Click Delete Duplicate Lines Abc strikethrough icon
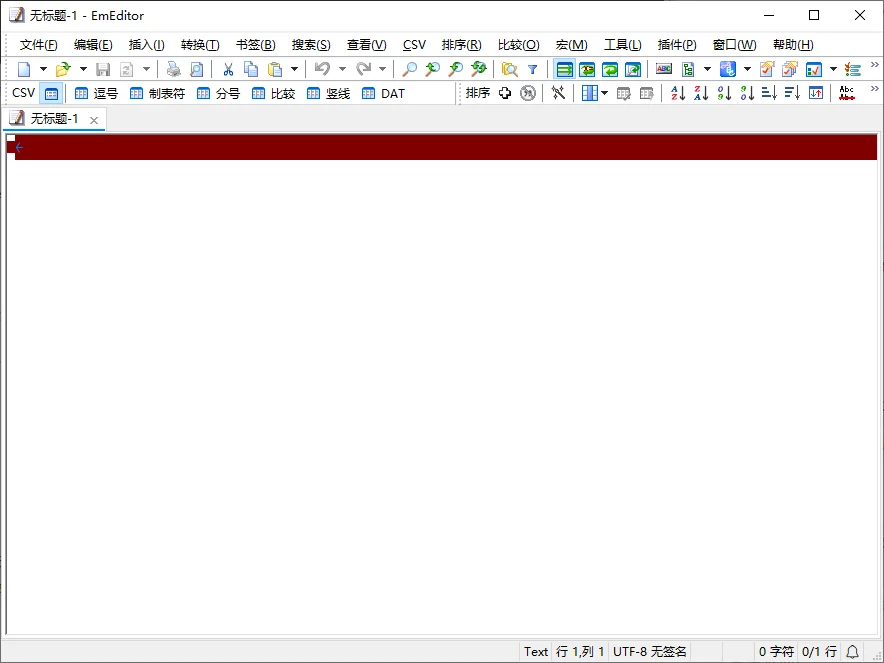This screenshot has width=884, height=663. [847, 93]
